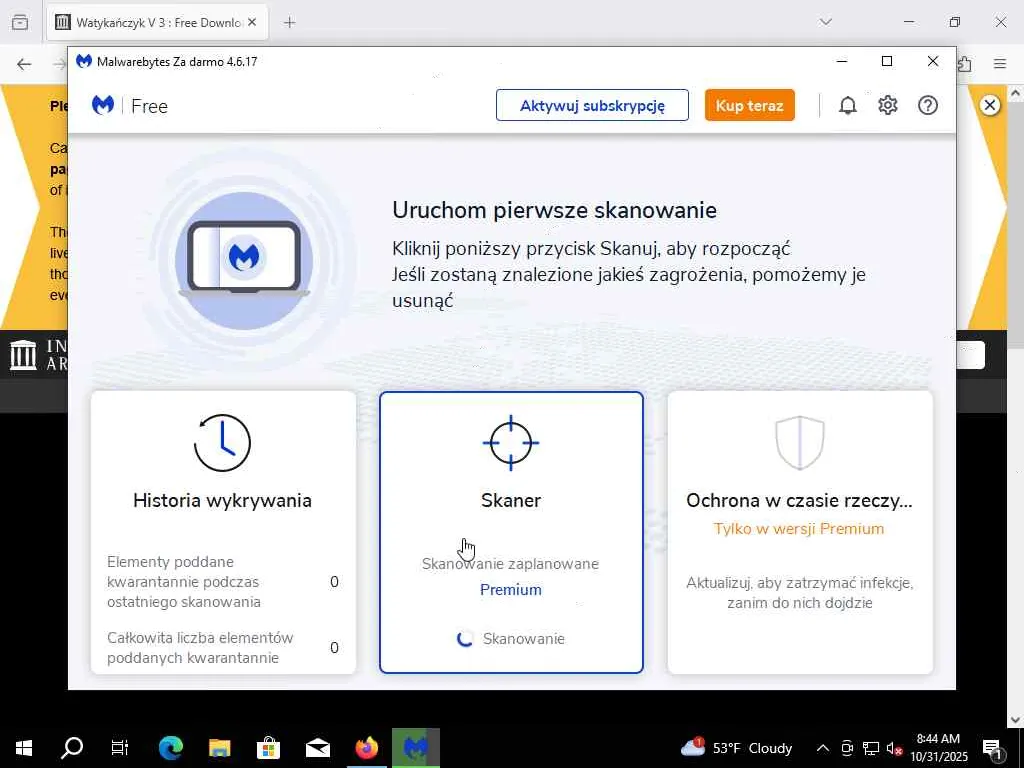The height and width of the screenshot is (768, 1024).
Task: Close the Watykańczyk V 3 browser tab
Action: [252, 23]
